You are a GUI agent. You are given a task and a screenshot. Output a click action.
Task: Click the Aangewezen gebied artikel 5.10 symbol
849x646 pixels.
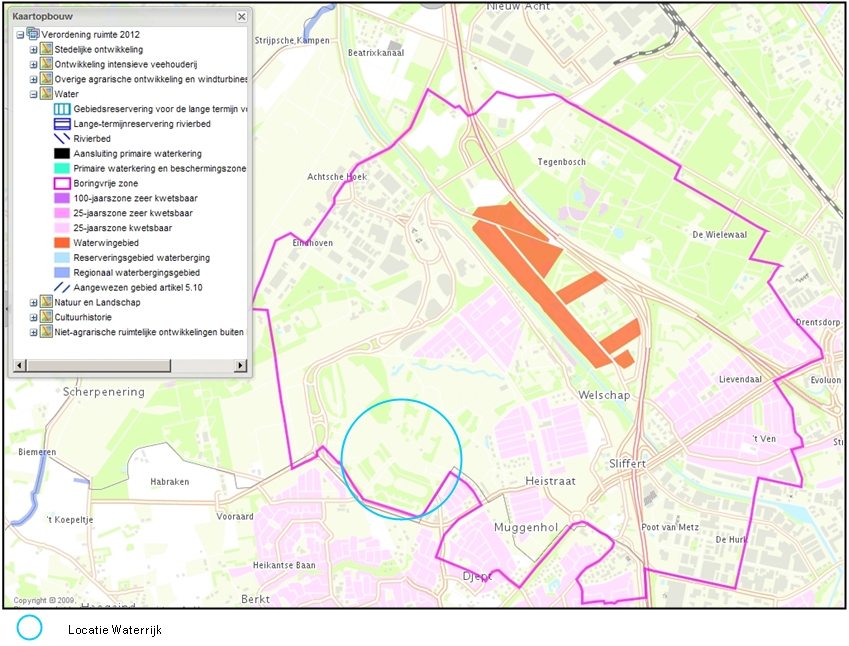tap(60, 287)
